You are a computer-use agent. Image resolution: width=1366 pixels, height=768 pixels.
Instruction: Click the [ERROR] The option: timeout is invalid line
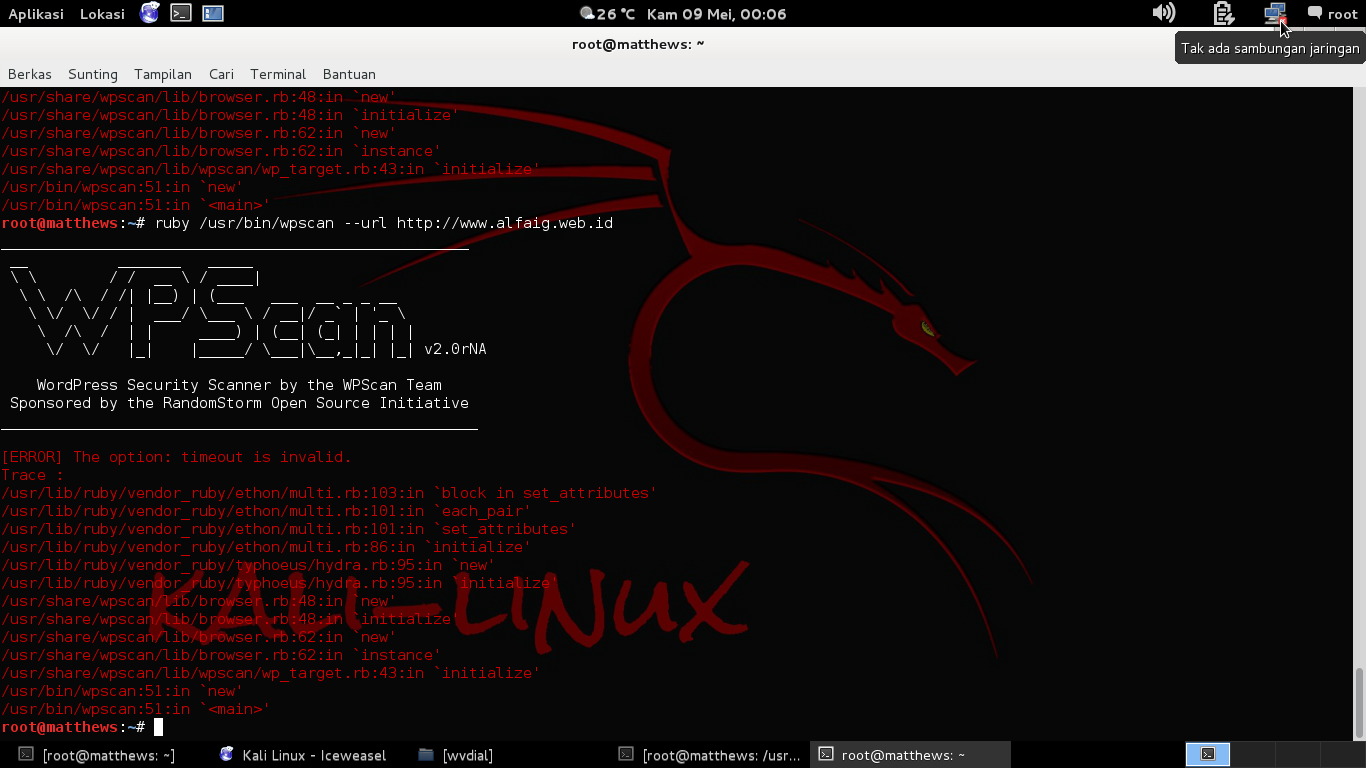pos(177,457)
